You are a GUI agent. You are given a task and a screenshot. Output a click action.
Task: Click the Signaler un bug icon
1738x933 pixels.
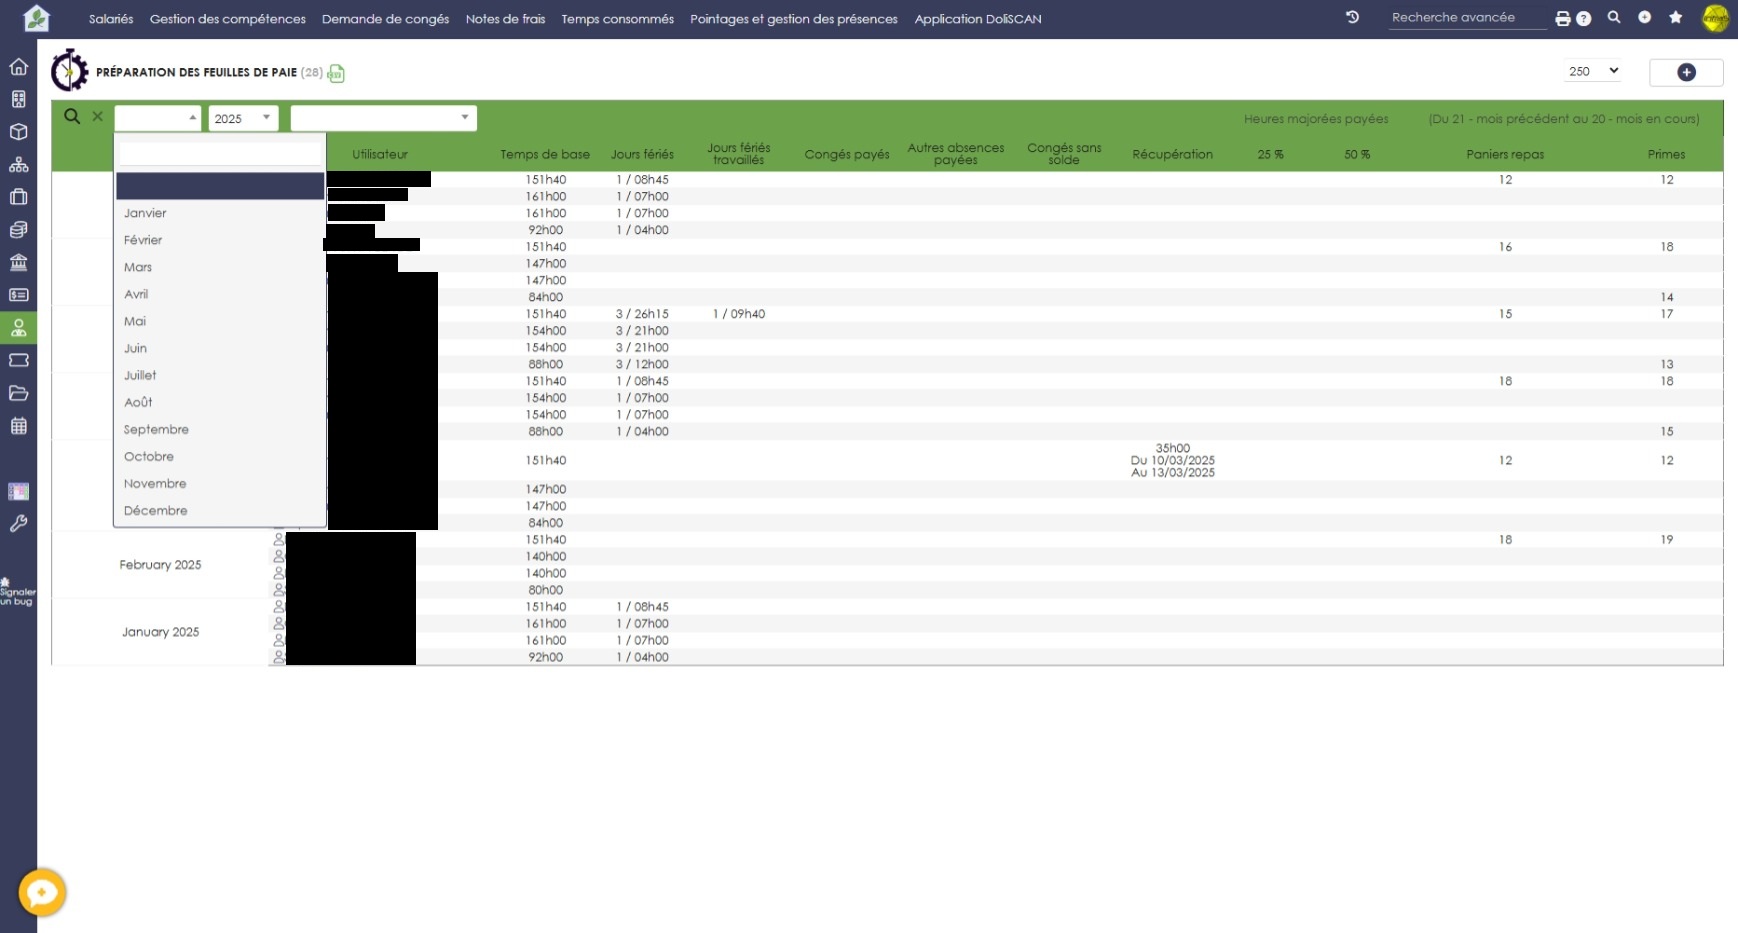(17, 591)
